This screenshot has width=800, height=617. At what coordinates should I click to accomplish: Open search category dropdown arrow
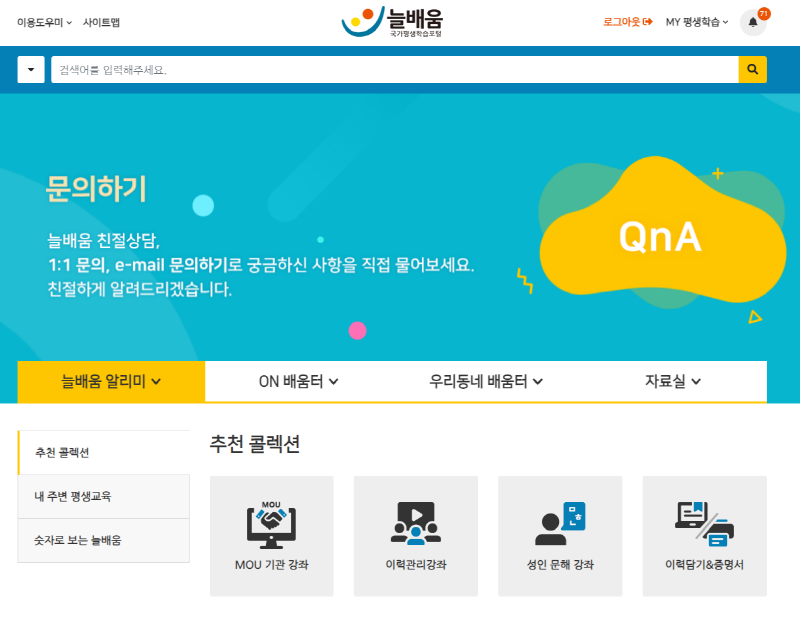31,69
